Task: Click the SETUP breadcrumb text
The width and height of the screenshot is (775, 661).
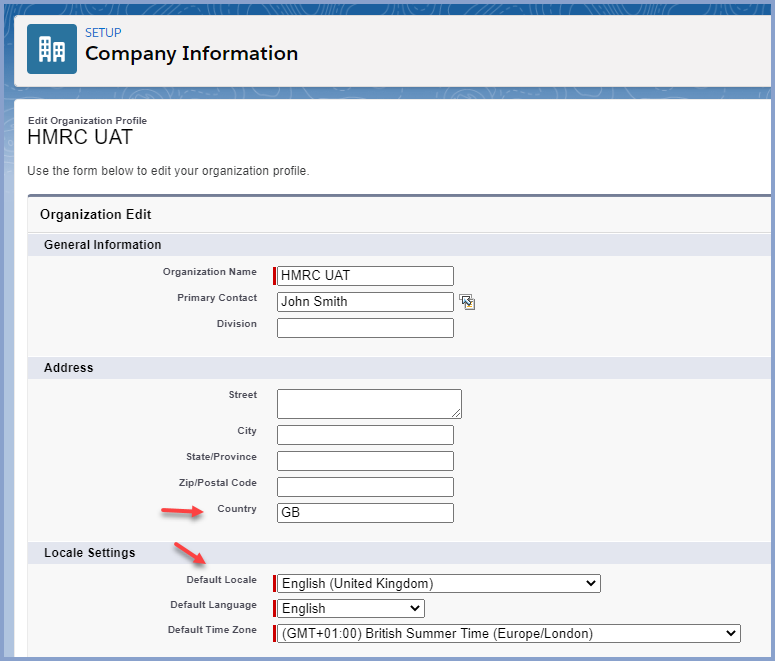Action: (103, 33)
